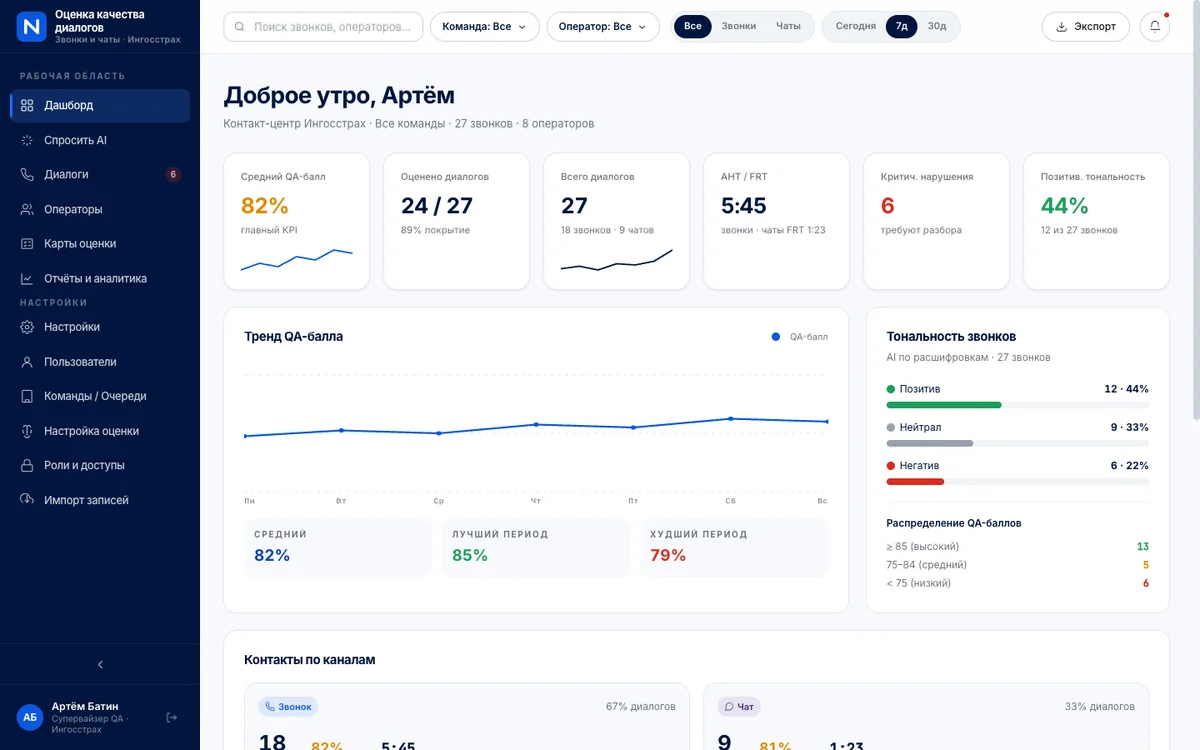The image size is (1200, 750).
Task: Open the Команда: Все dropdown
Action: coord(485,27)
